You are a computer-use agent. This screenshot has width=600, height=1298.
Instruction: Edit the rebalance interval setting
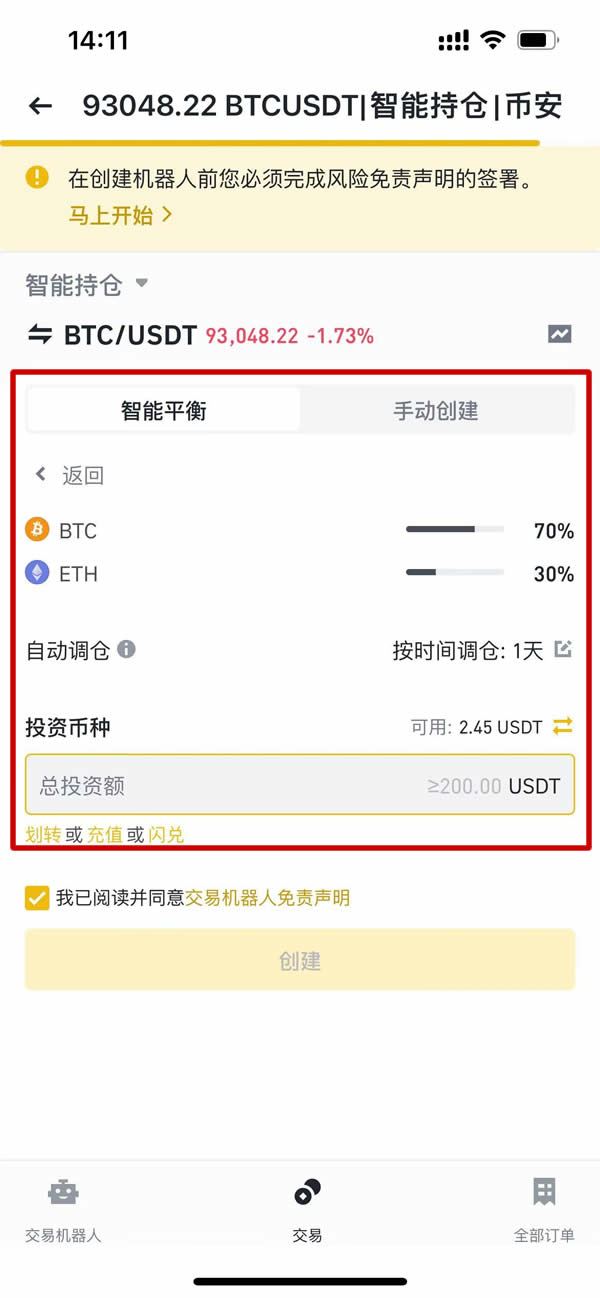click(x=563, y=650)
